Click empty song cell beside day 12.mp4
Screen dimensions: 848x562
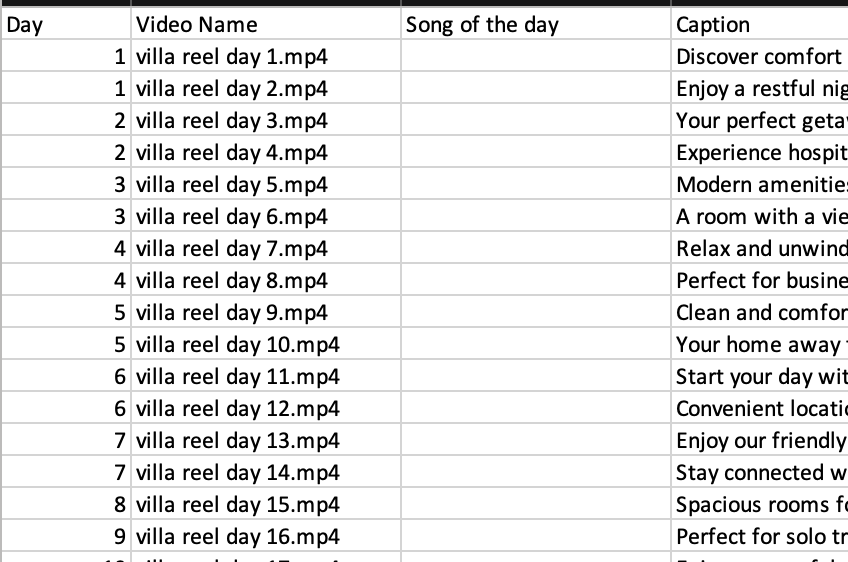point(536,409)
